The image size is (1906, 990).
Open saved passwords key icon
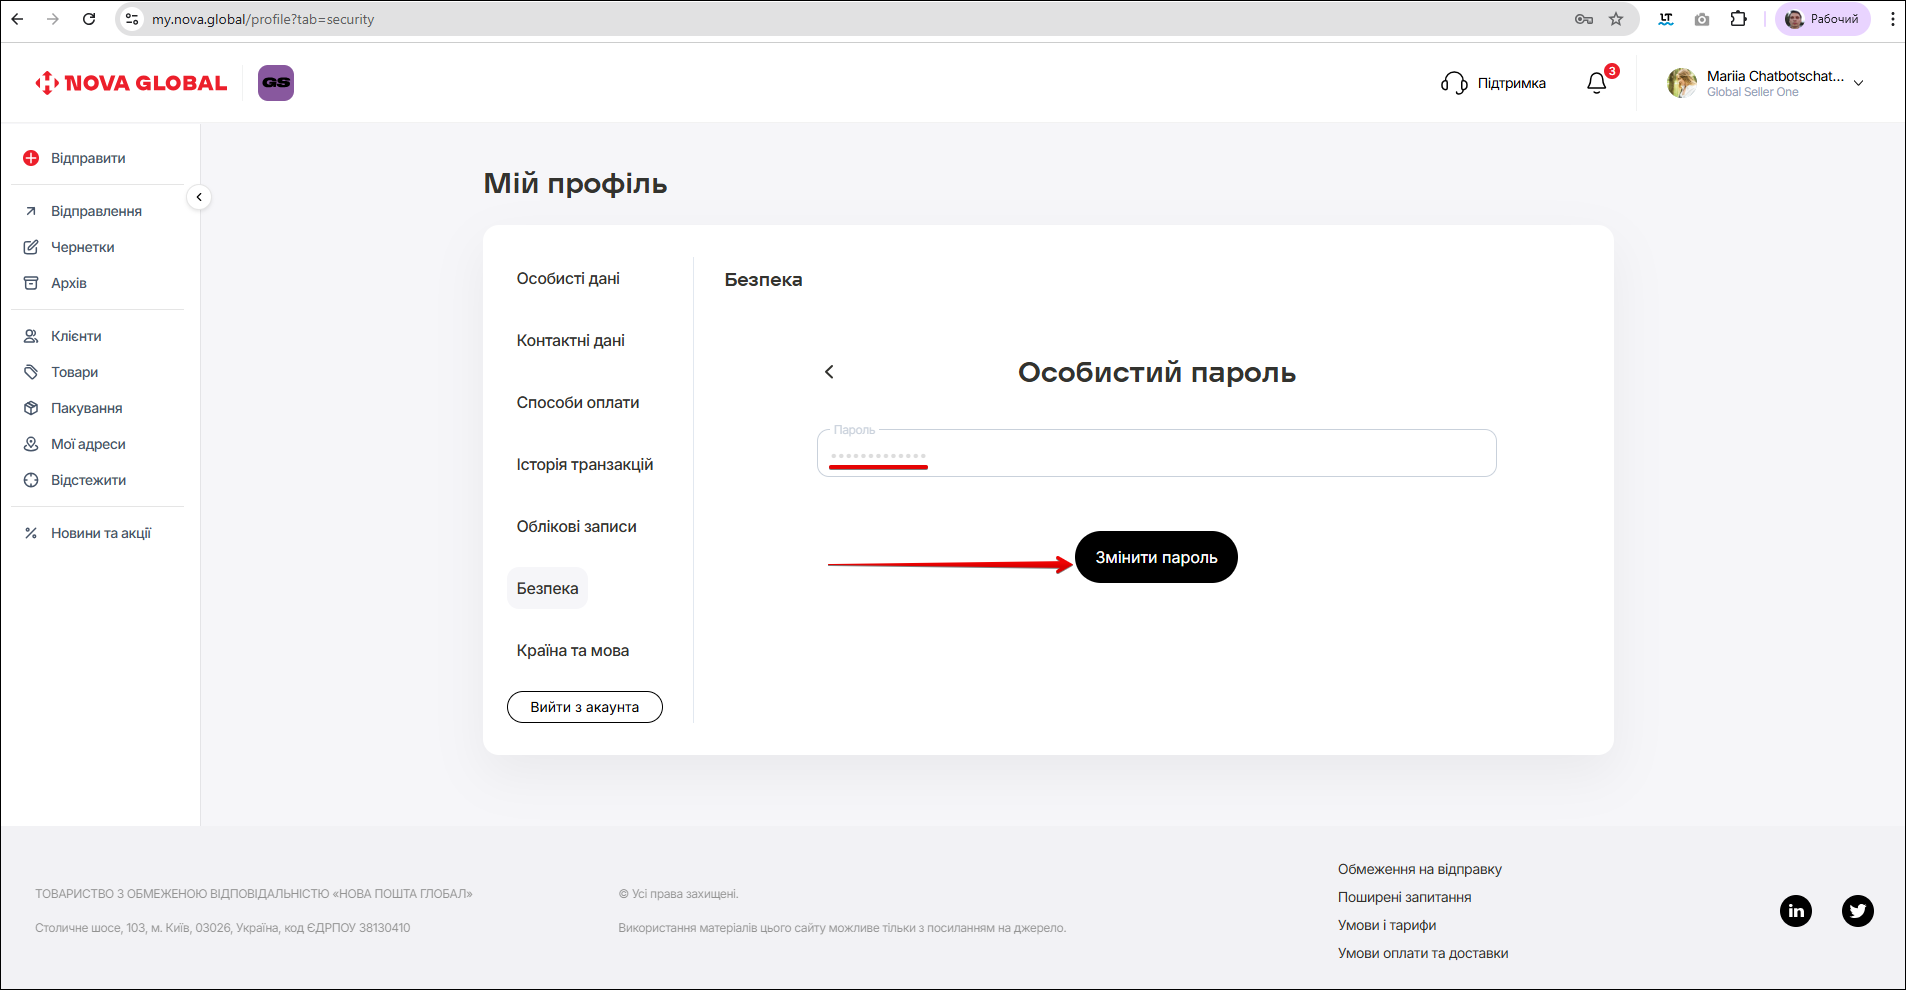tap(1584, 19)
